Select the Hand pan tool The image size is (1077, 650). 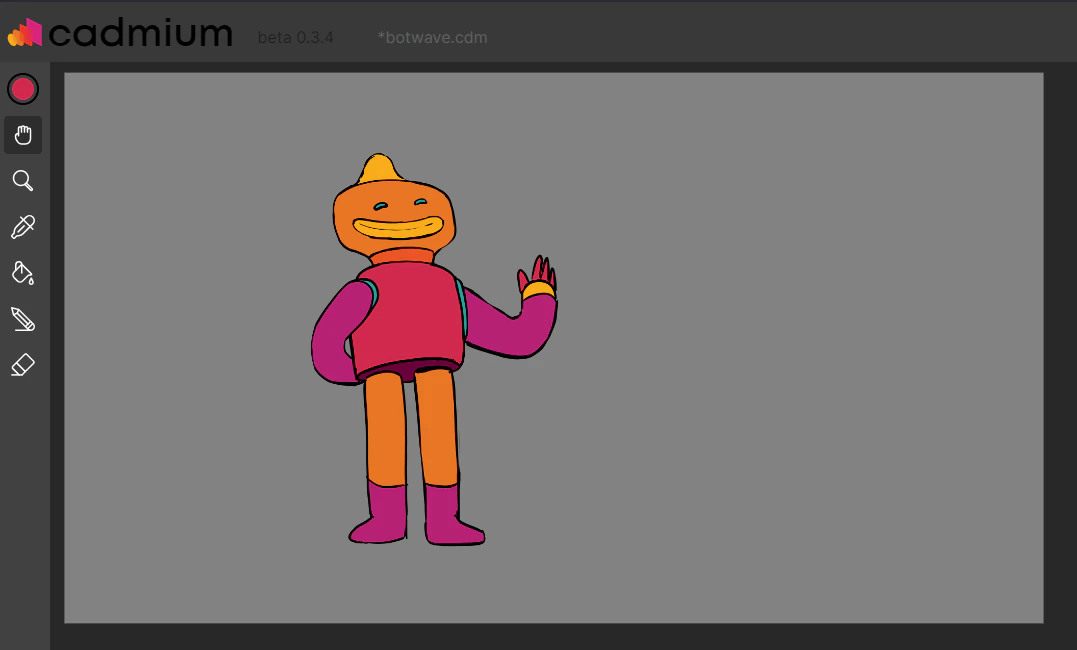pos(23,135)
